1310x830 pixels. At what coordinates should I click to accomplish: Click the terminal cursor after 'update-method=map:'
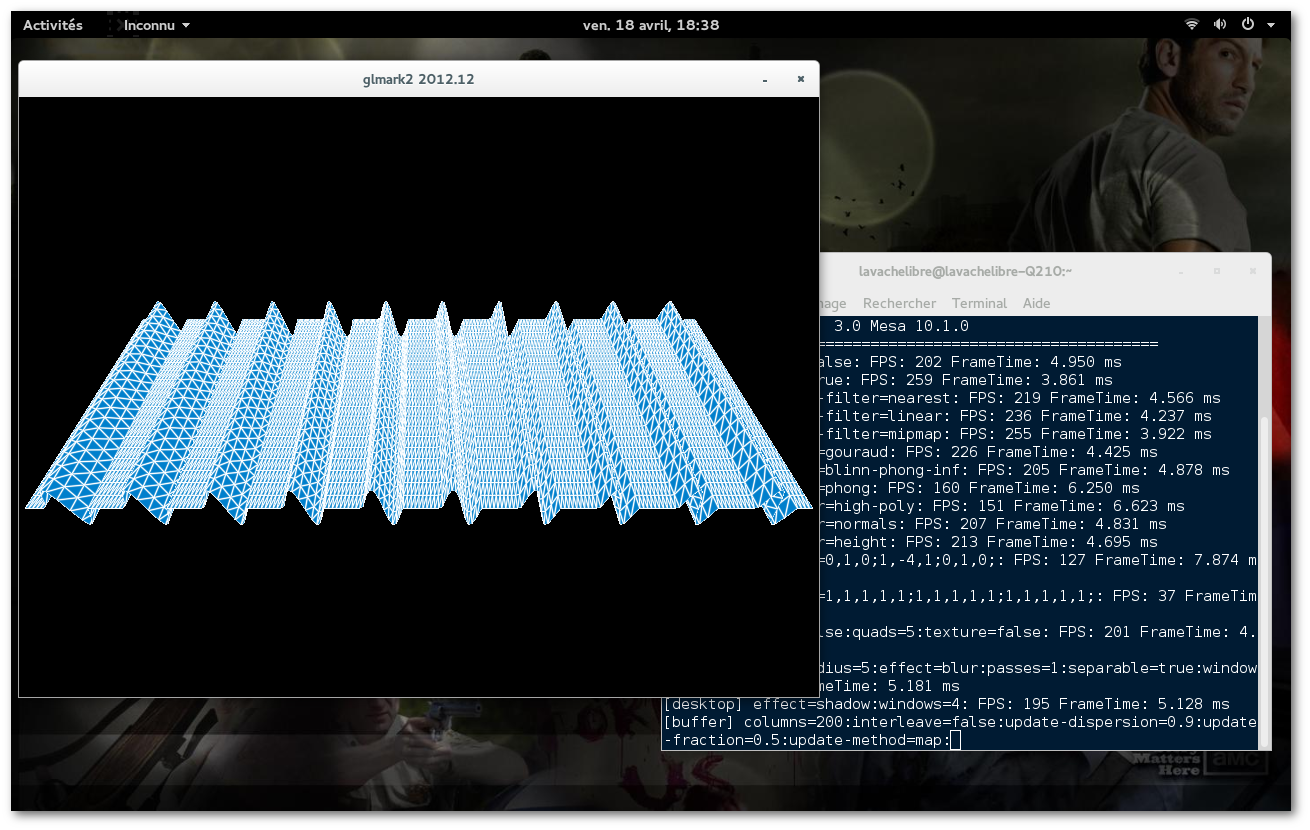[x=955, y=740]
